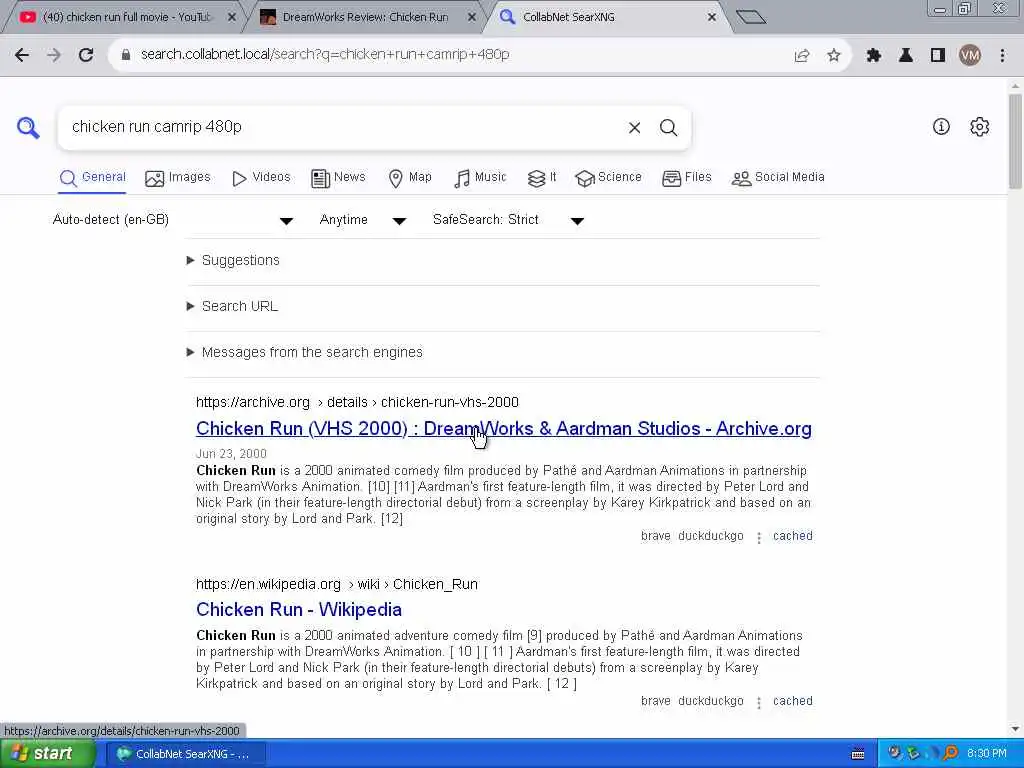
Task: Open Chicken Run (VHS 2000) Archive.org result
Action: click(504, 429)
